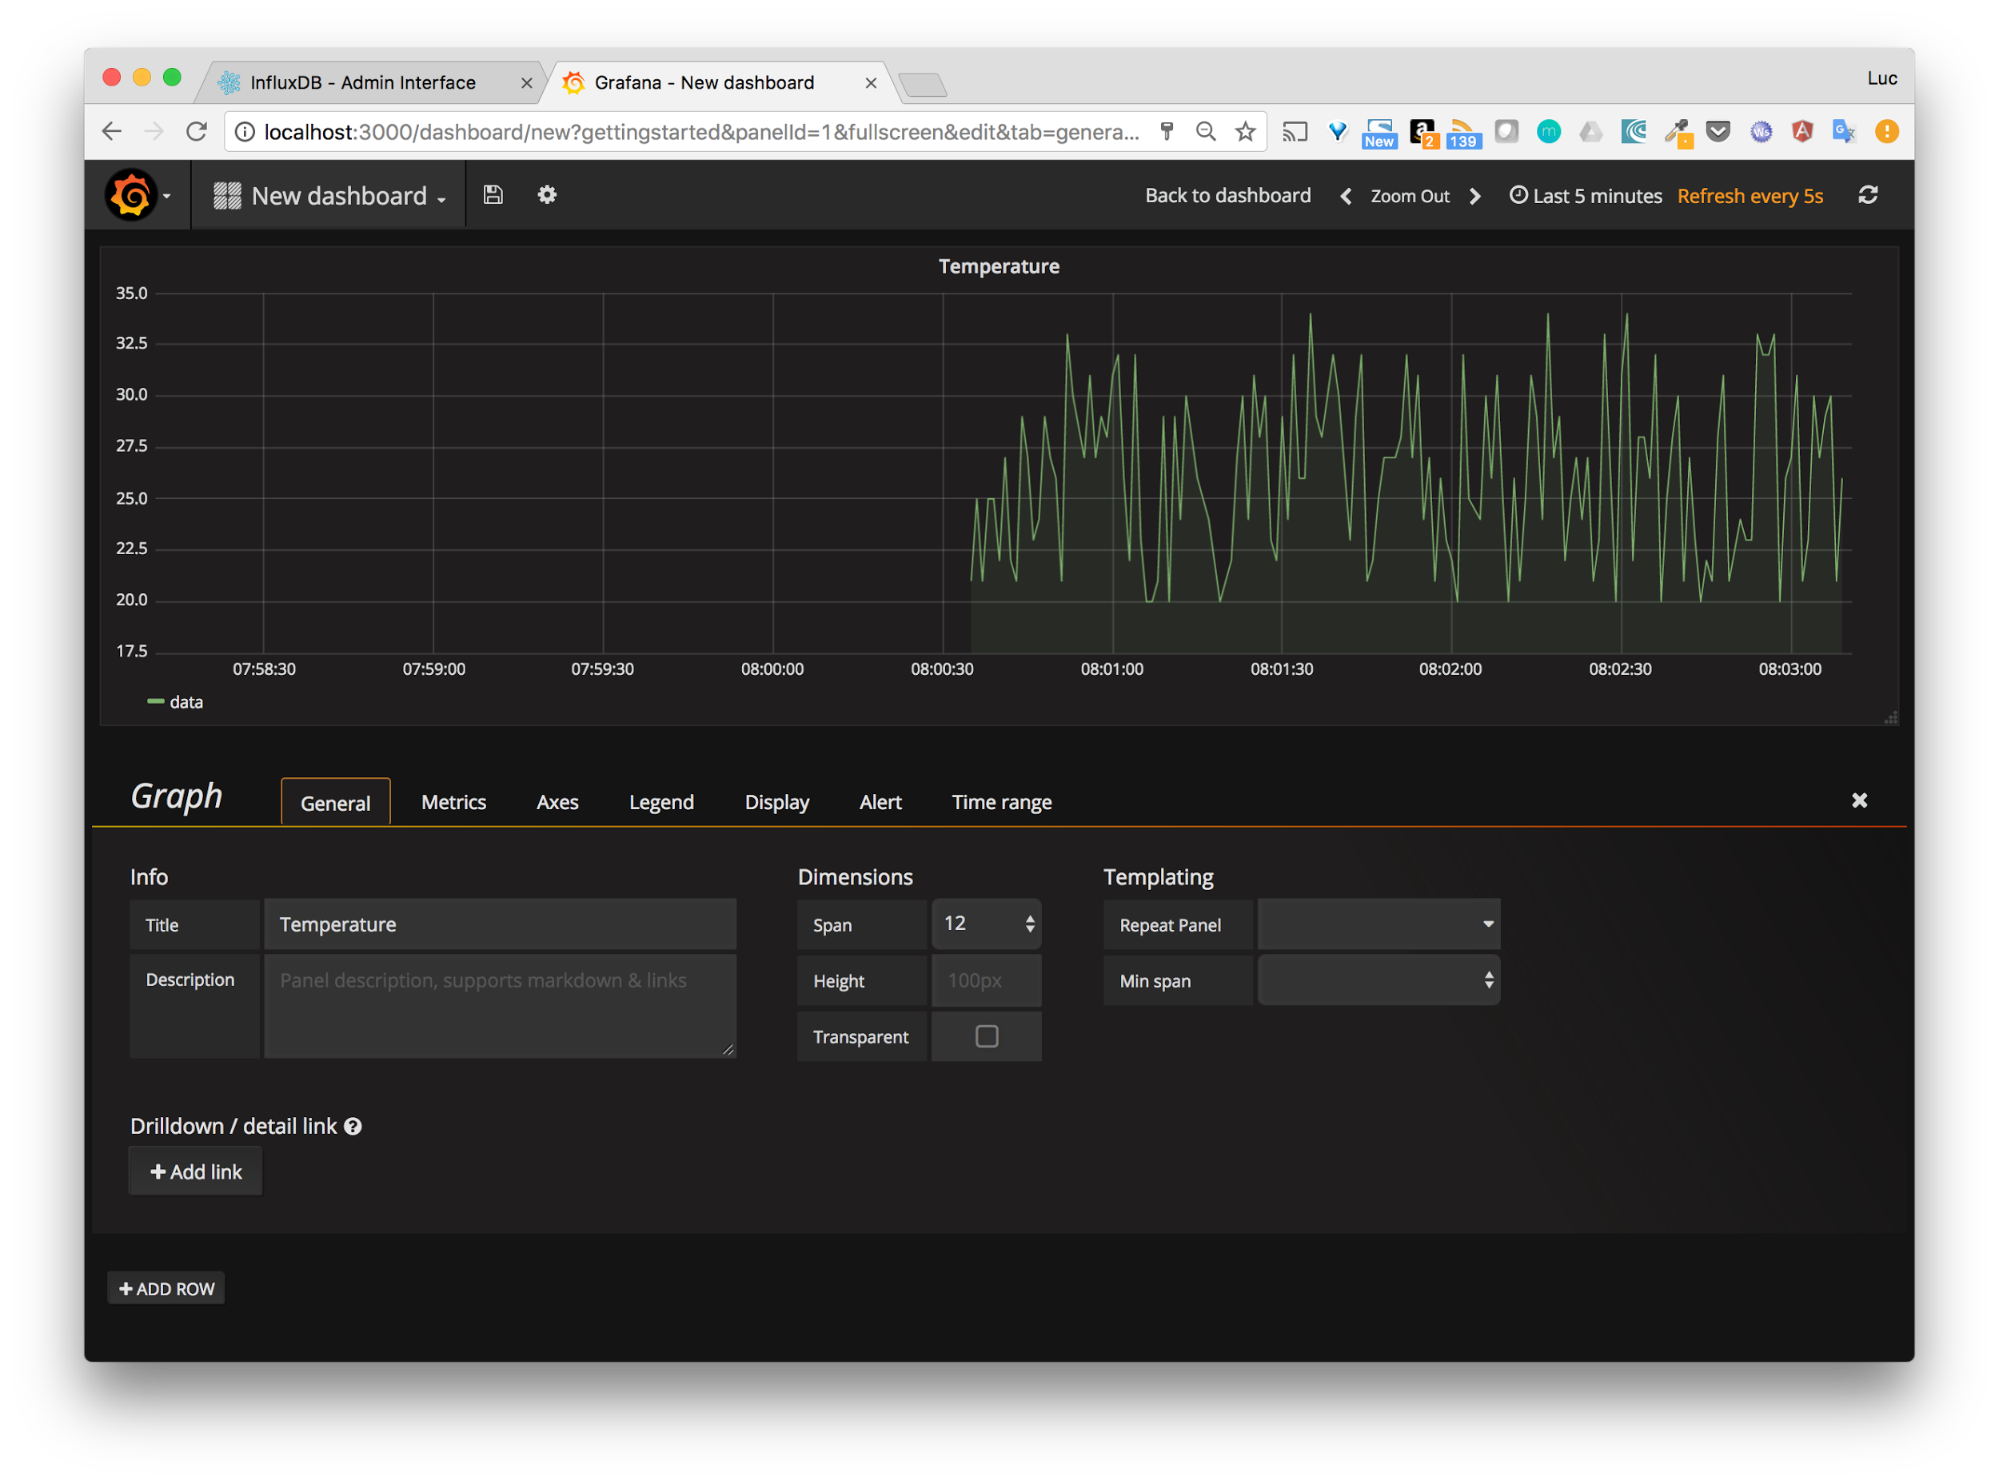Viewport: 1999px width, 1483px height.
Task: Click the Back to dashboard button
Action: (x=1228, y=195)
